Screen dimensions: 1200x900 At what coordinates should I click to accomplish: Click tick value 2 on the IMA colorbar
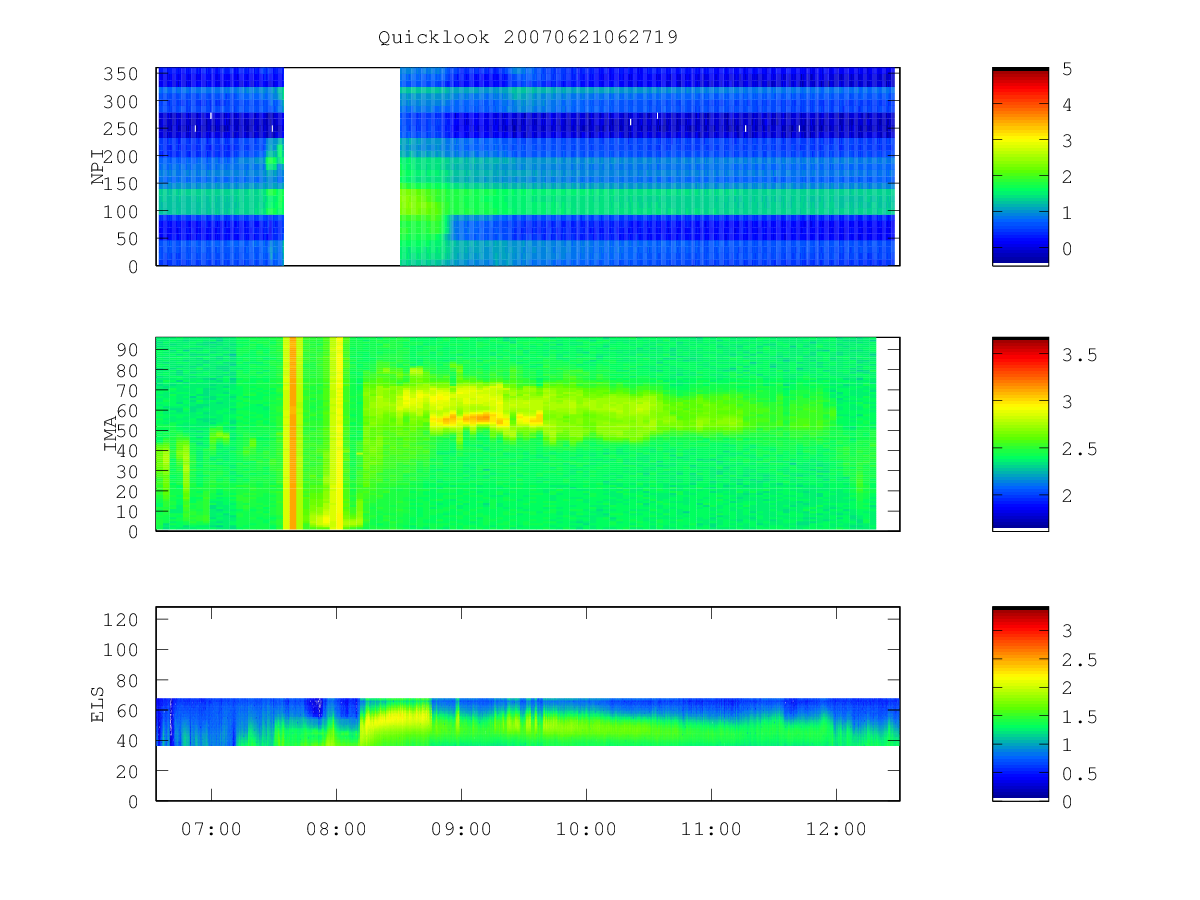(x=1068, y=496)
